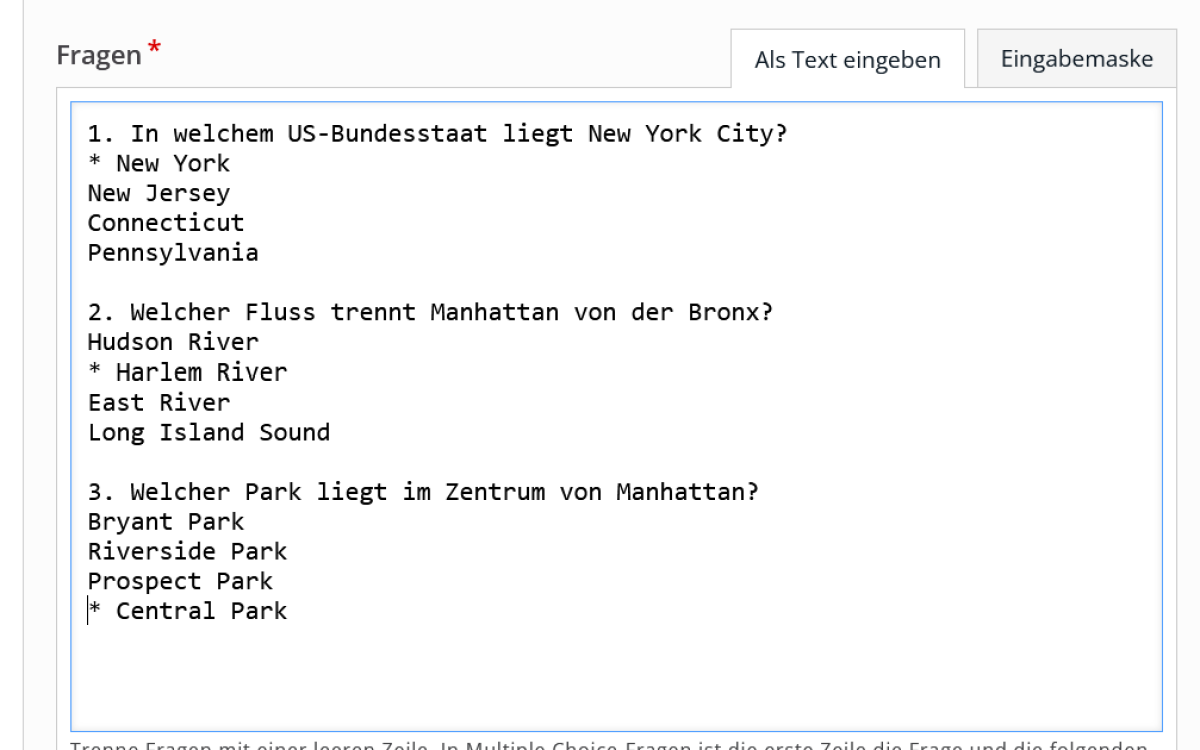
Task: Click the '* Harlem River' answer line
Action: (188, 372)
